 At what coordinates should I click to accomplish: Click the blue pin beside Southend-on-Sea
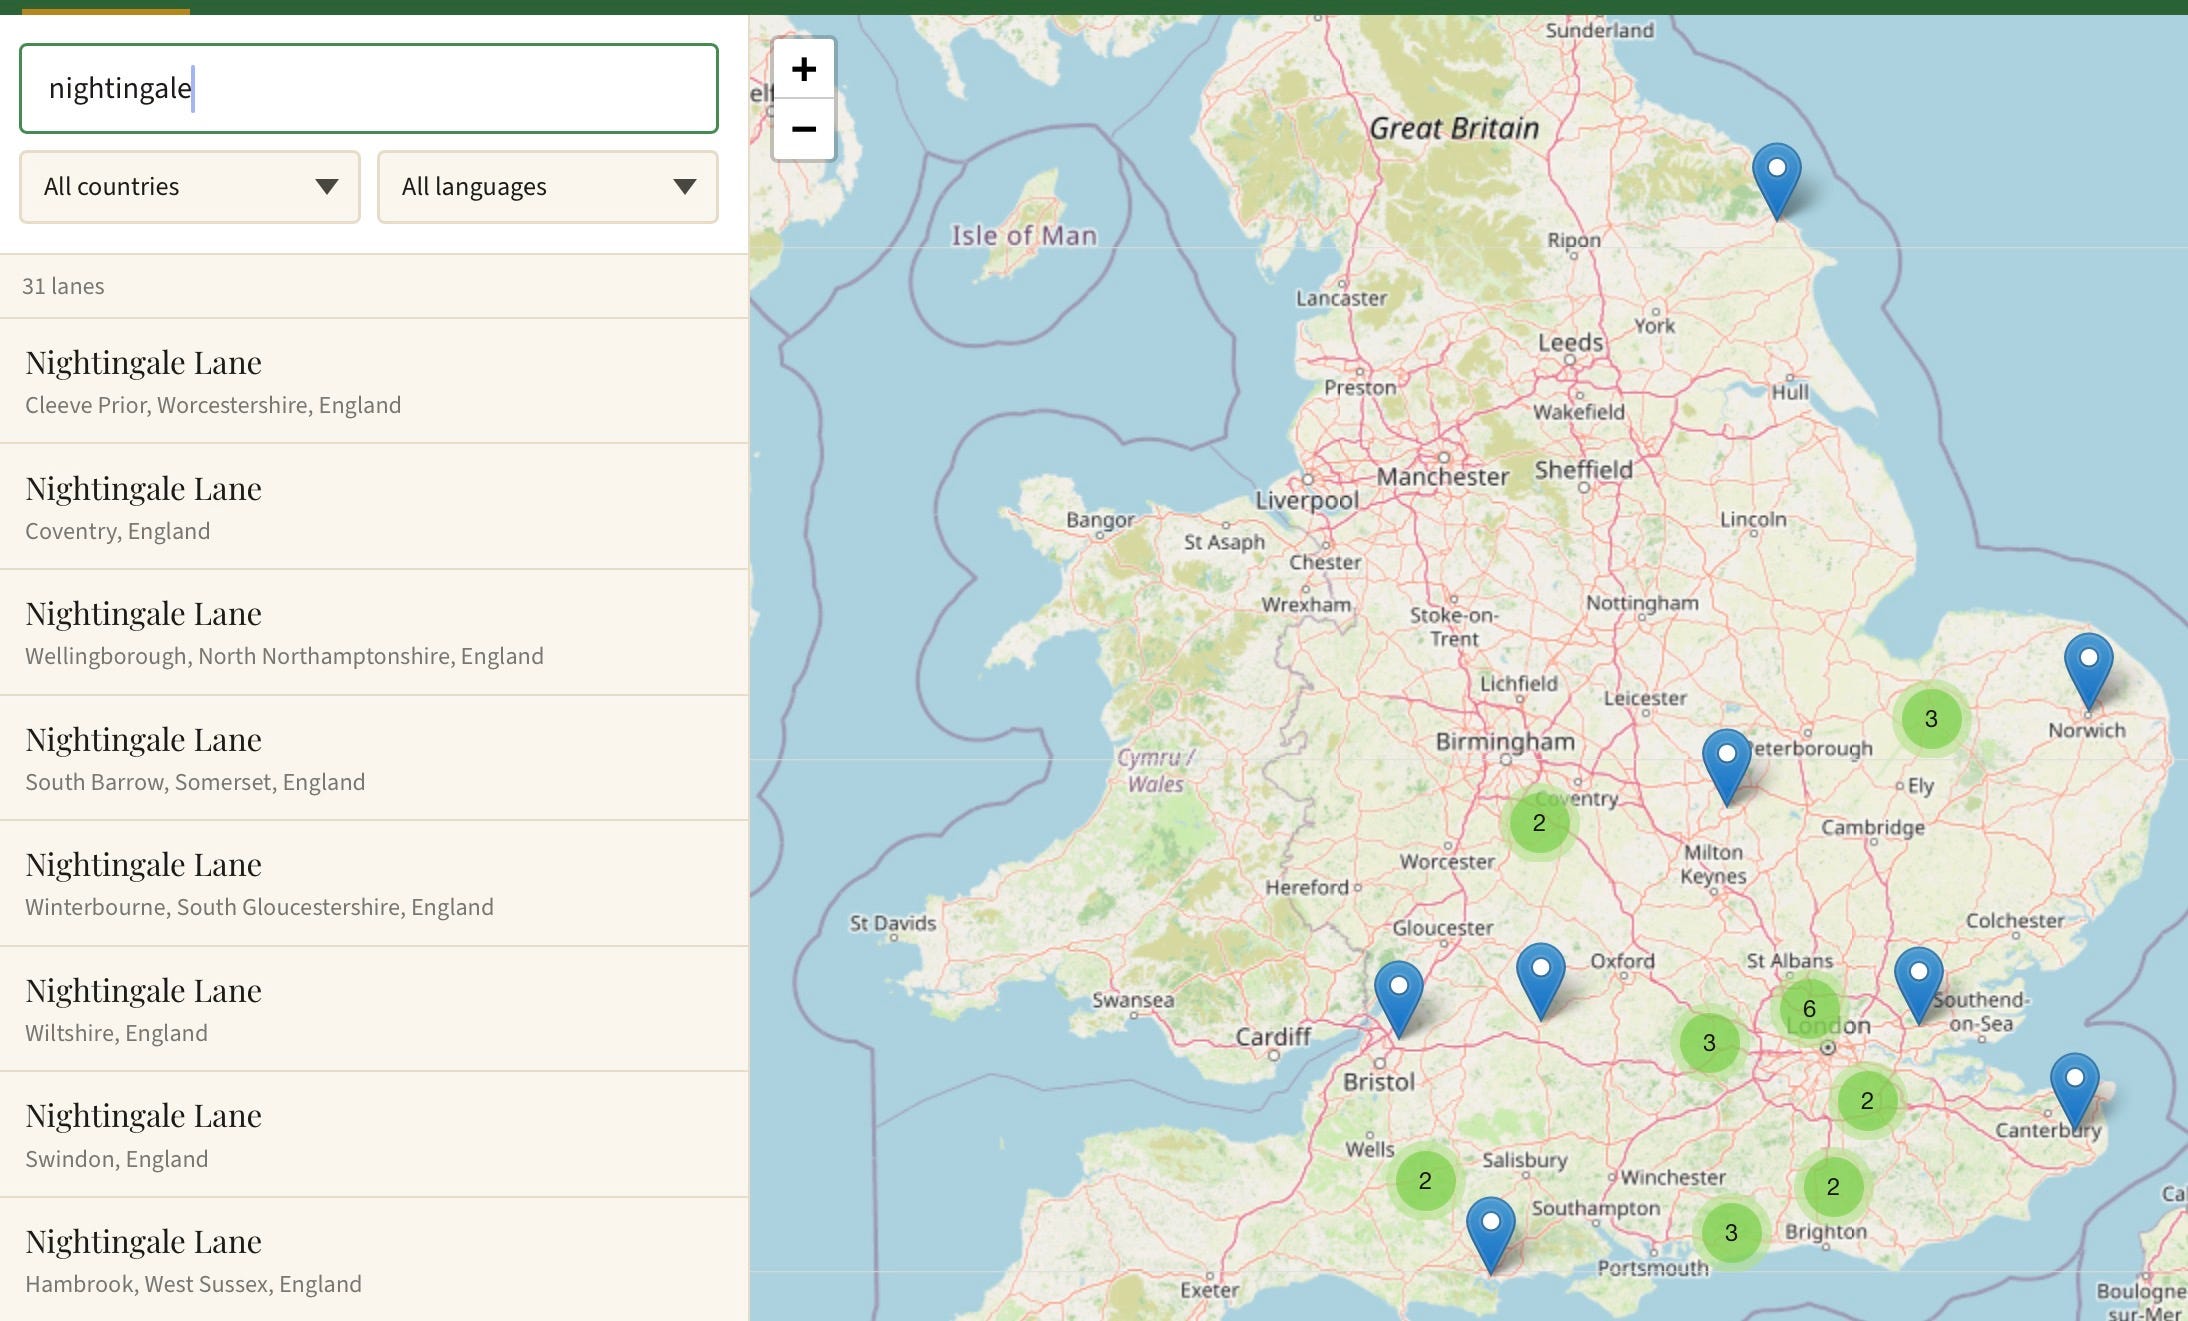click(x=1919, y=986)
